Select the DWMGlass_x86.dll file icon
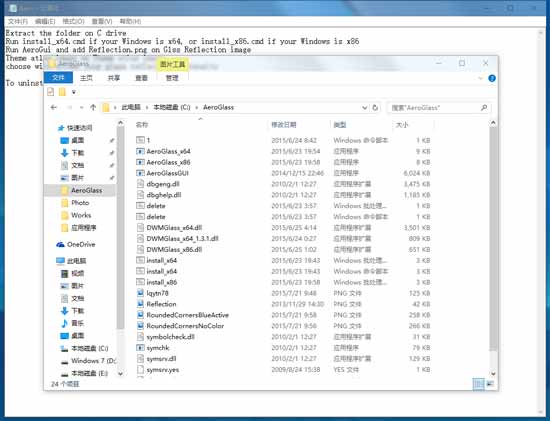Screen dimensions: 550x421 [x=140, y=249]
